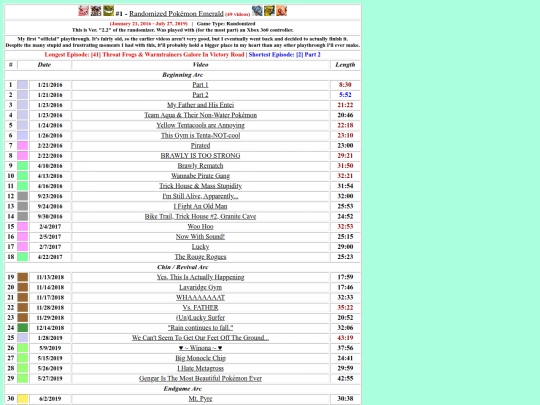540x405 pixels.
Task: Click the light green swatch in row 26
Action: pos(23,348)
